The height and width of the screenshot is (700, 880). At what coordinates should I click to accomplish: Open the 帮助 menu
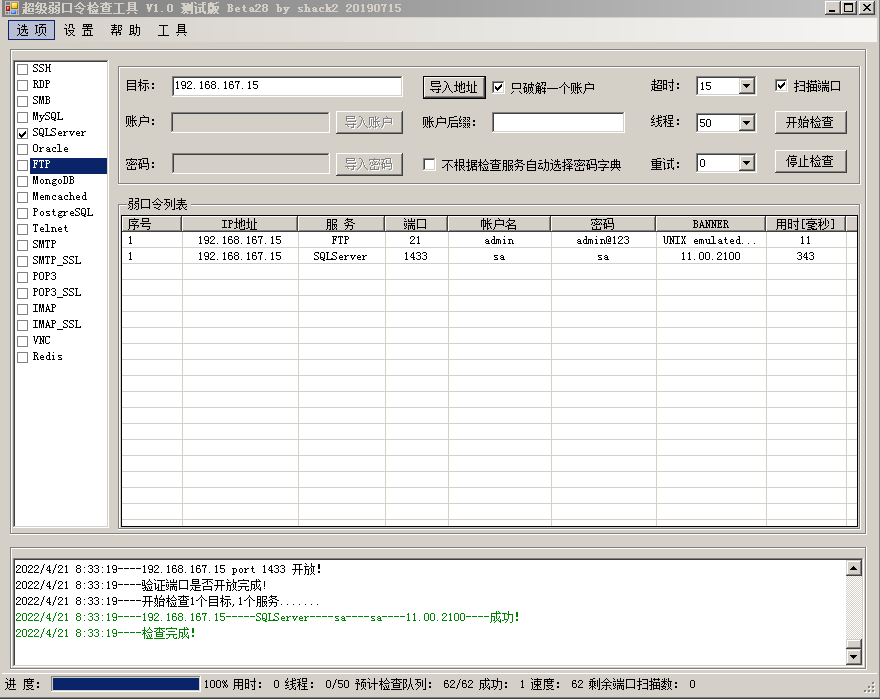point(125,30)
